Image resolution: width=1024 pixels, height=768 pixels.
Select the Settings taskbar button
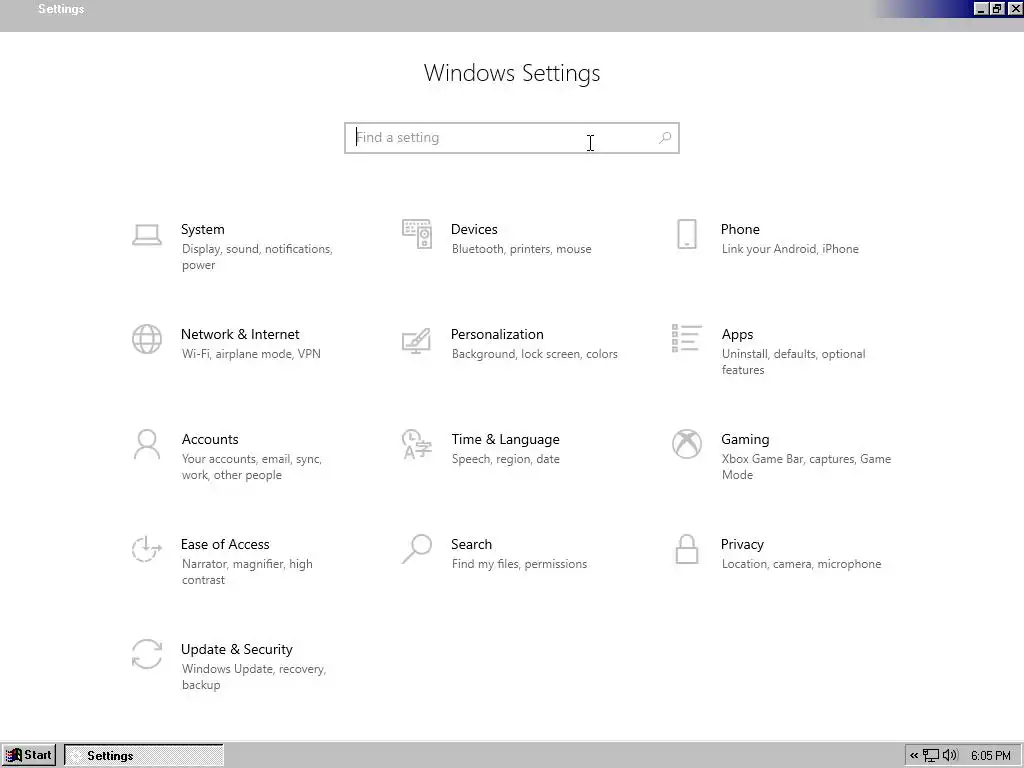[144, 756]
